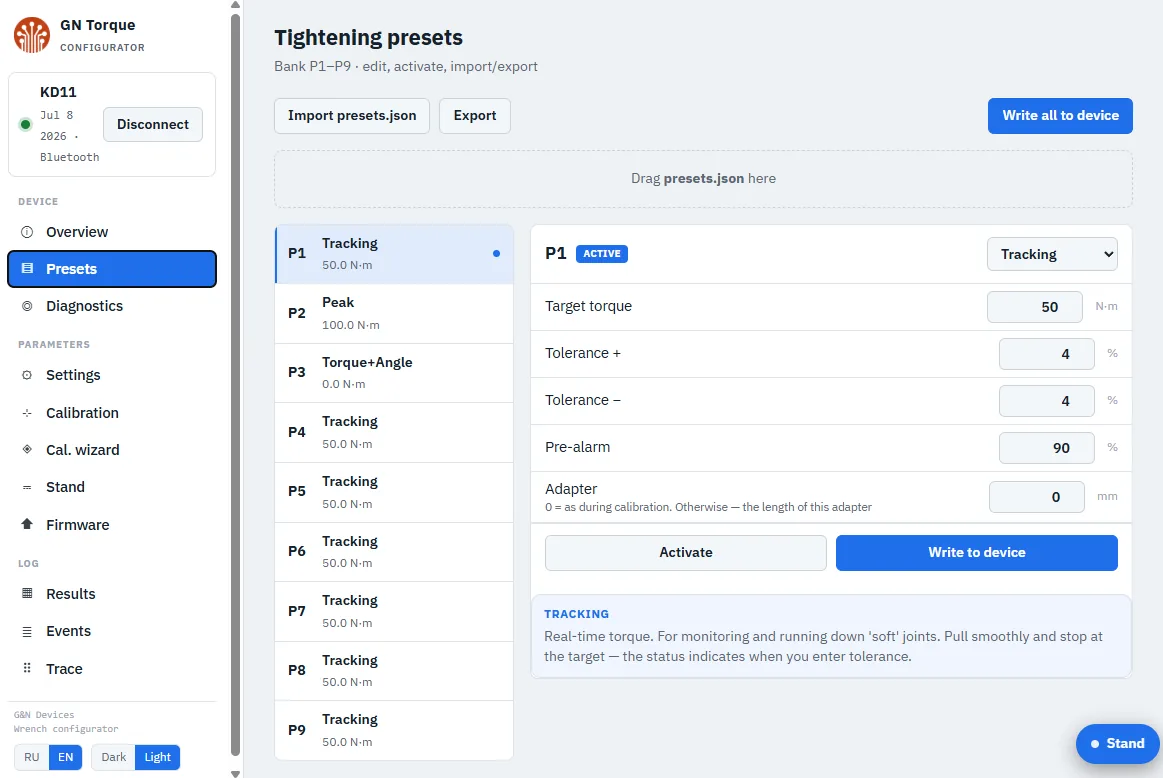The height and width of the screenshot is (778, 1163).
Task: Open the Overview page
Action: pyautogui.click(x=112, y=232)
